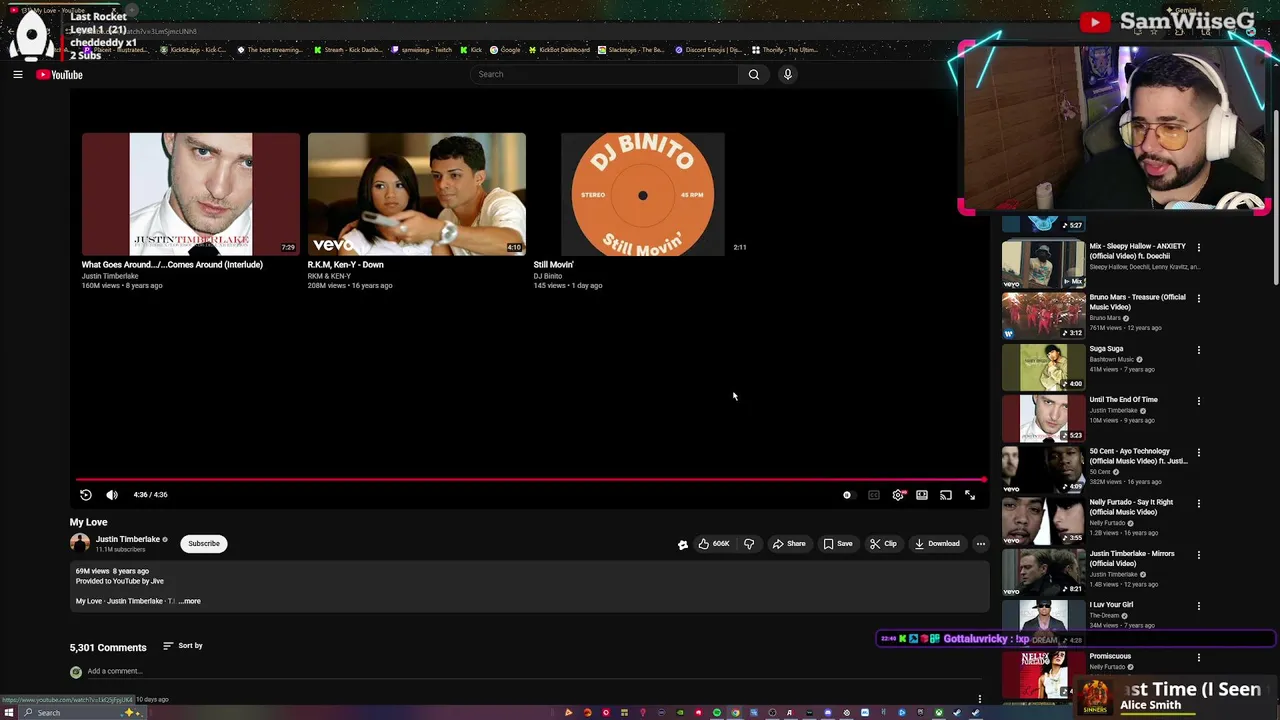Image resolution: width=1280 pixels, height=720 pixels.
Task: Click the Windows taskbar Search box
Action: pyautogui.click(x=80, y=713)
